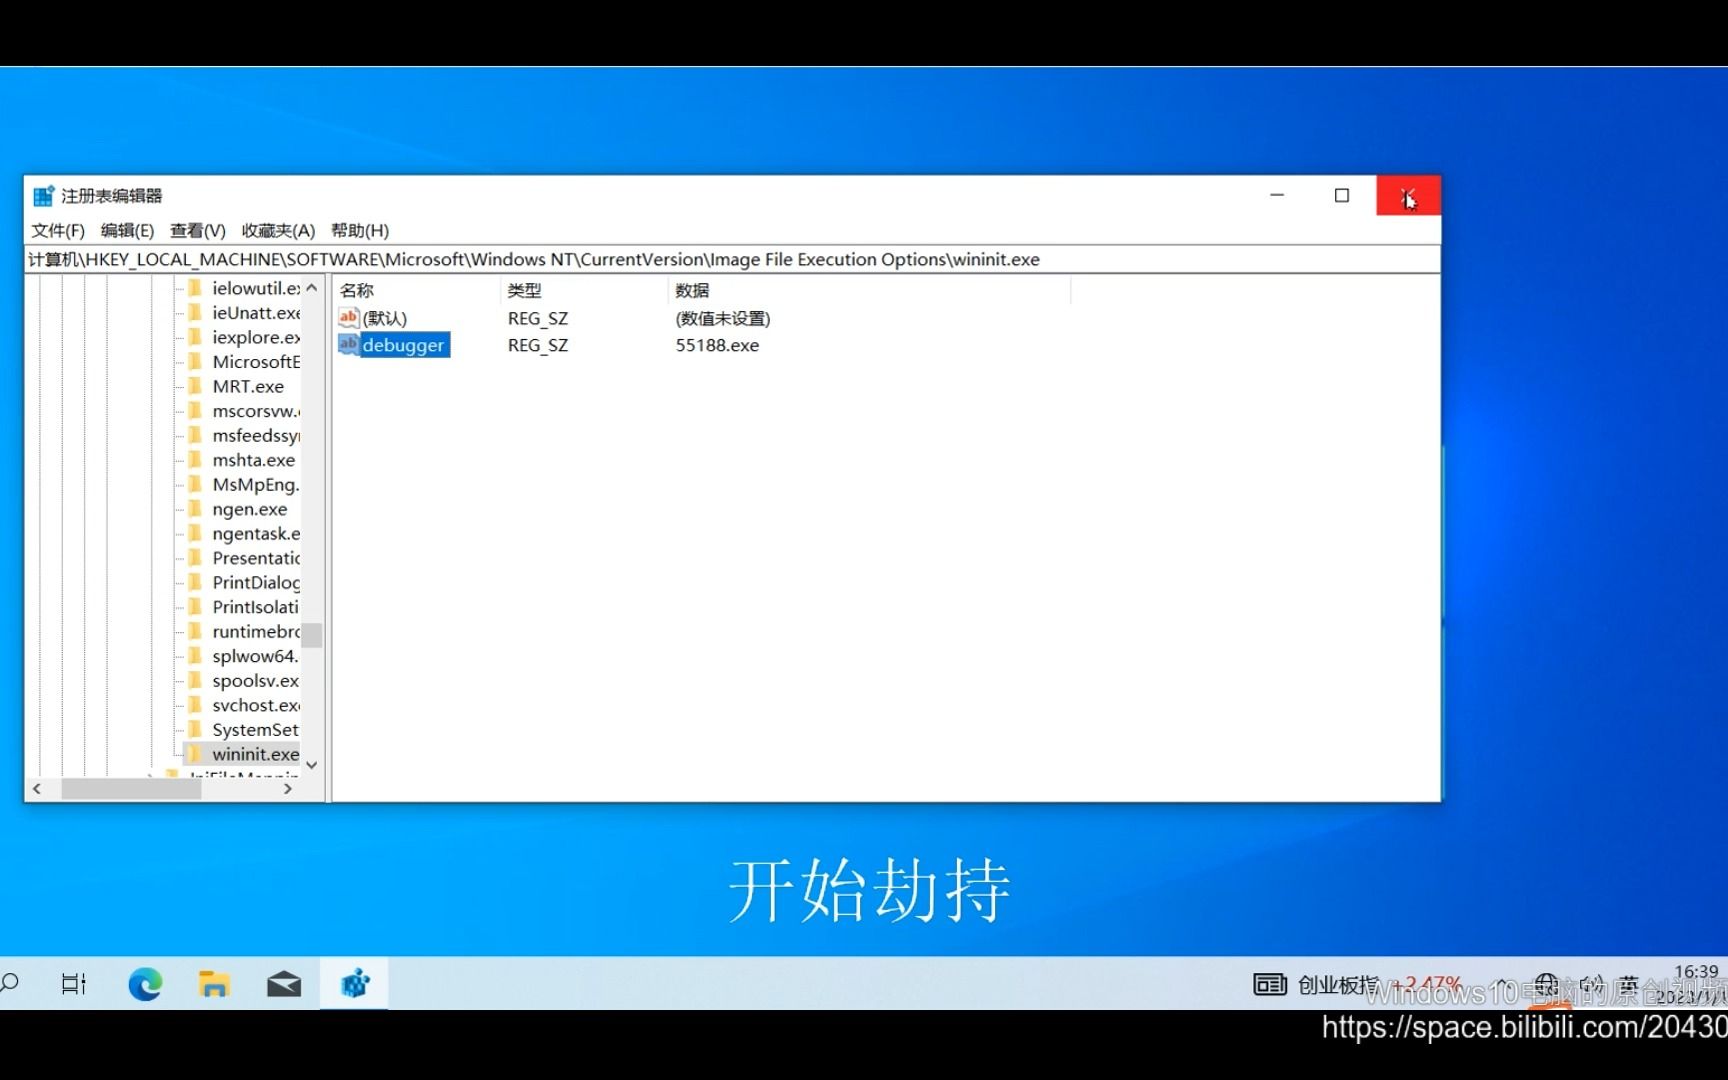Click the svchost.exe folder icon
The width and height of the screenshot is (1728, 1080).
pos(196,705)
